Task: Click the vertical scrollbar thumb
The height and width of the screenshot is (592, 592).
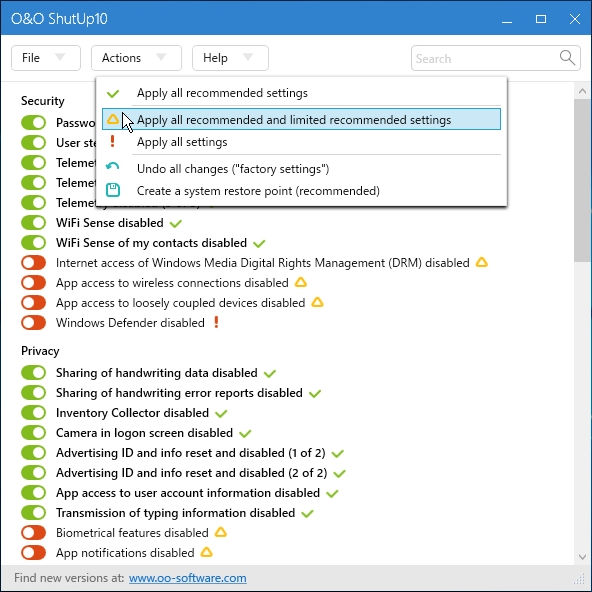Action: [582, 180]
